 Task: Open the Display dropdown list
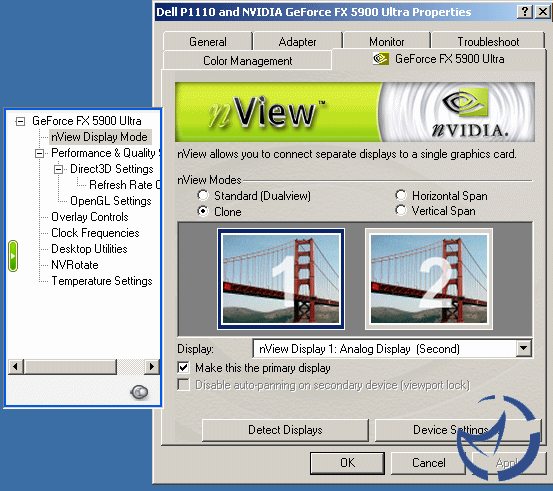coord(524,348)
